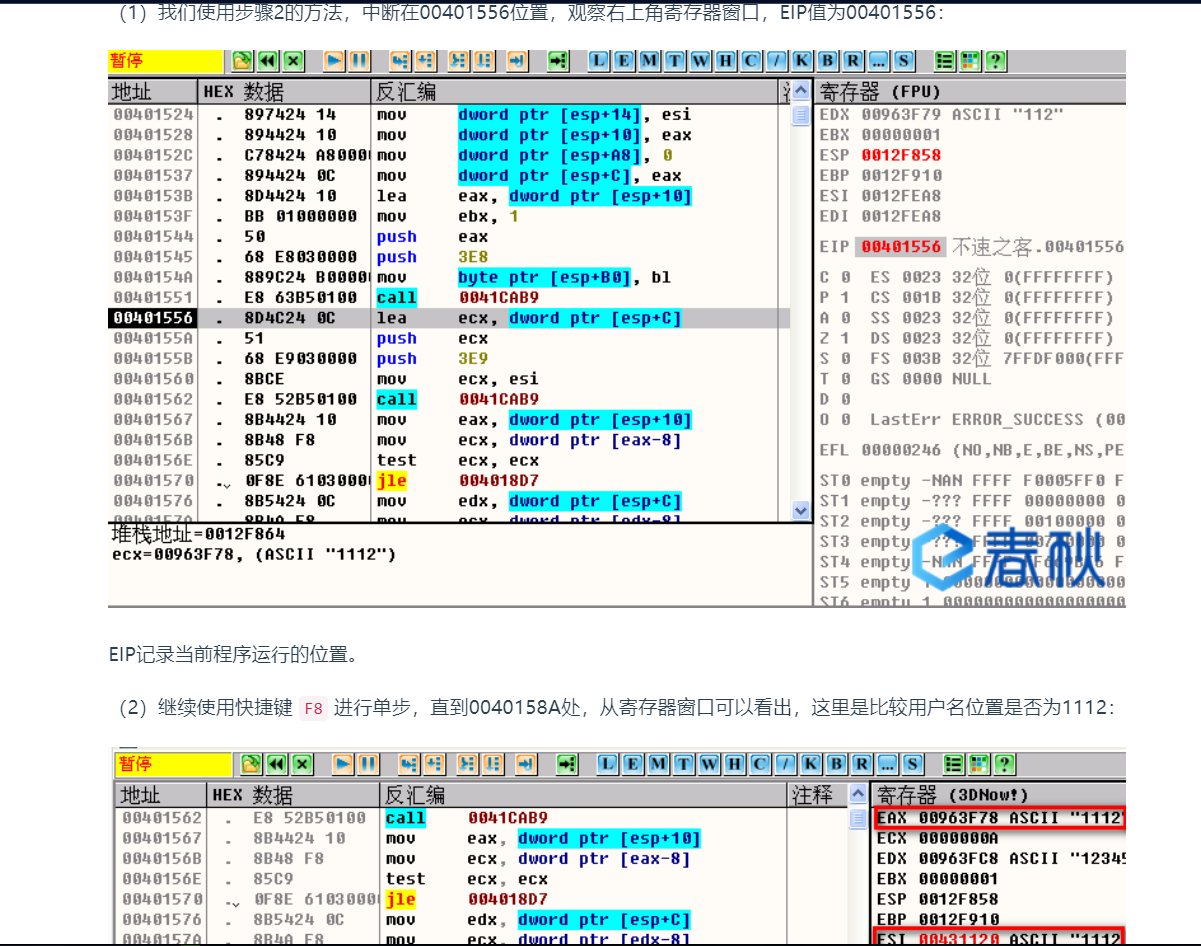Open Call stack K button in lower toolbar
The width and height of the screenshot is (1201, 946).
[x=811, y=765]
